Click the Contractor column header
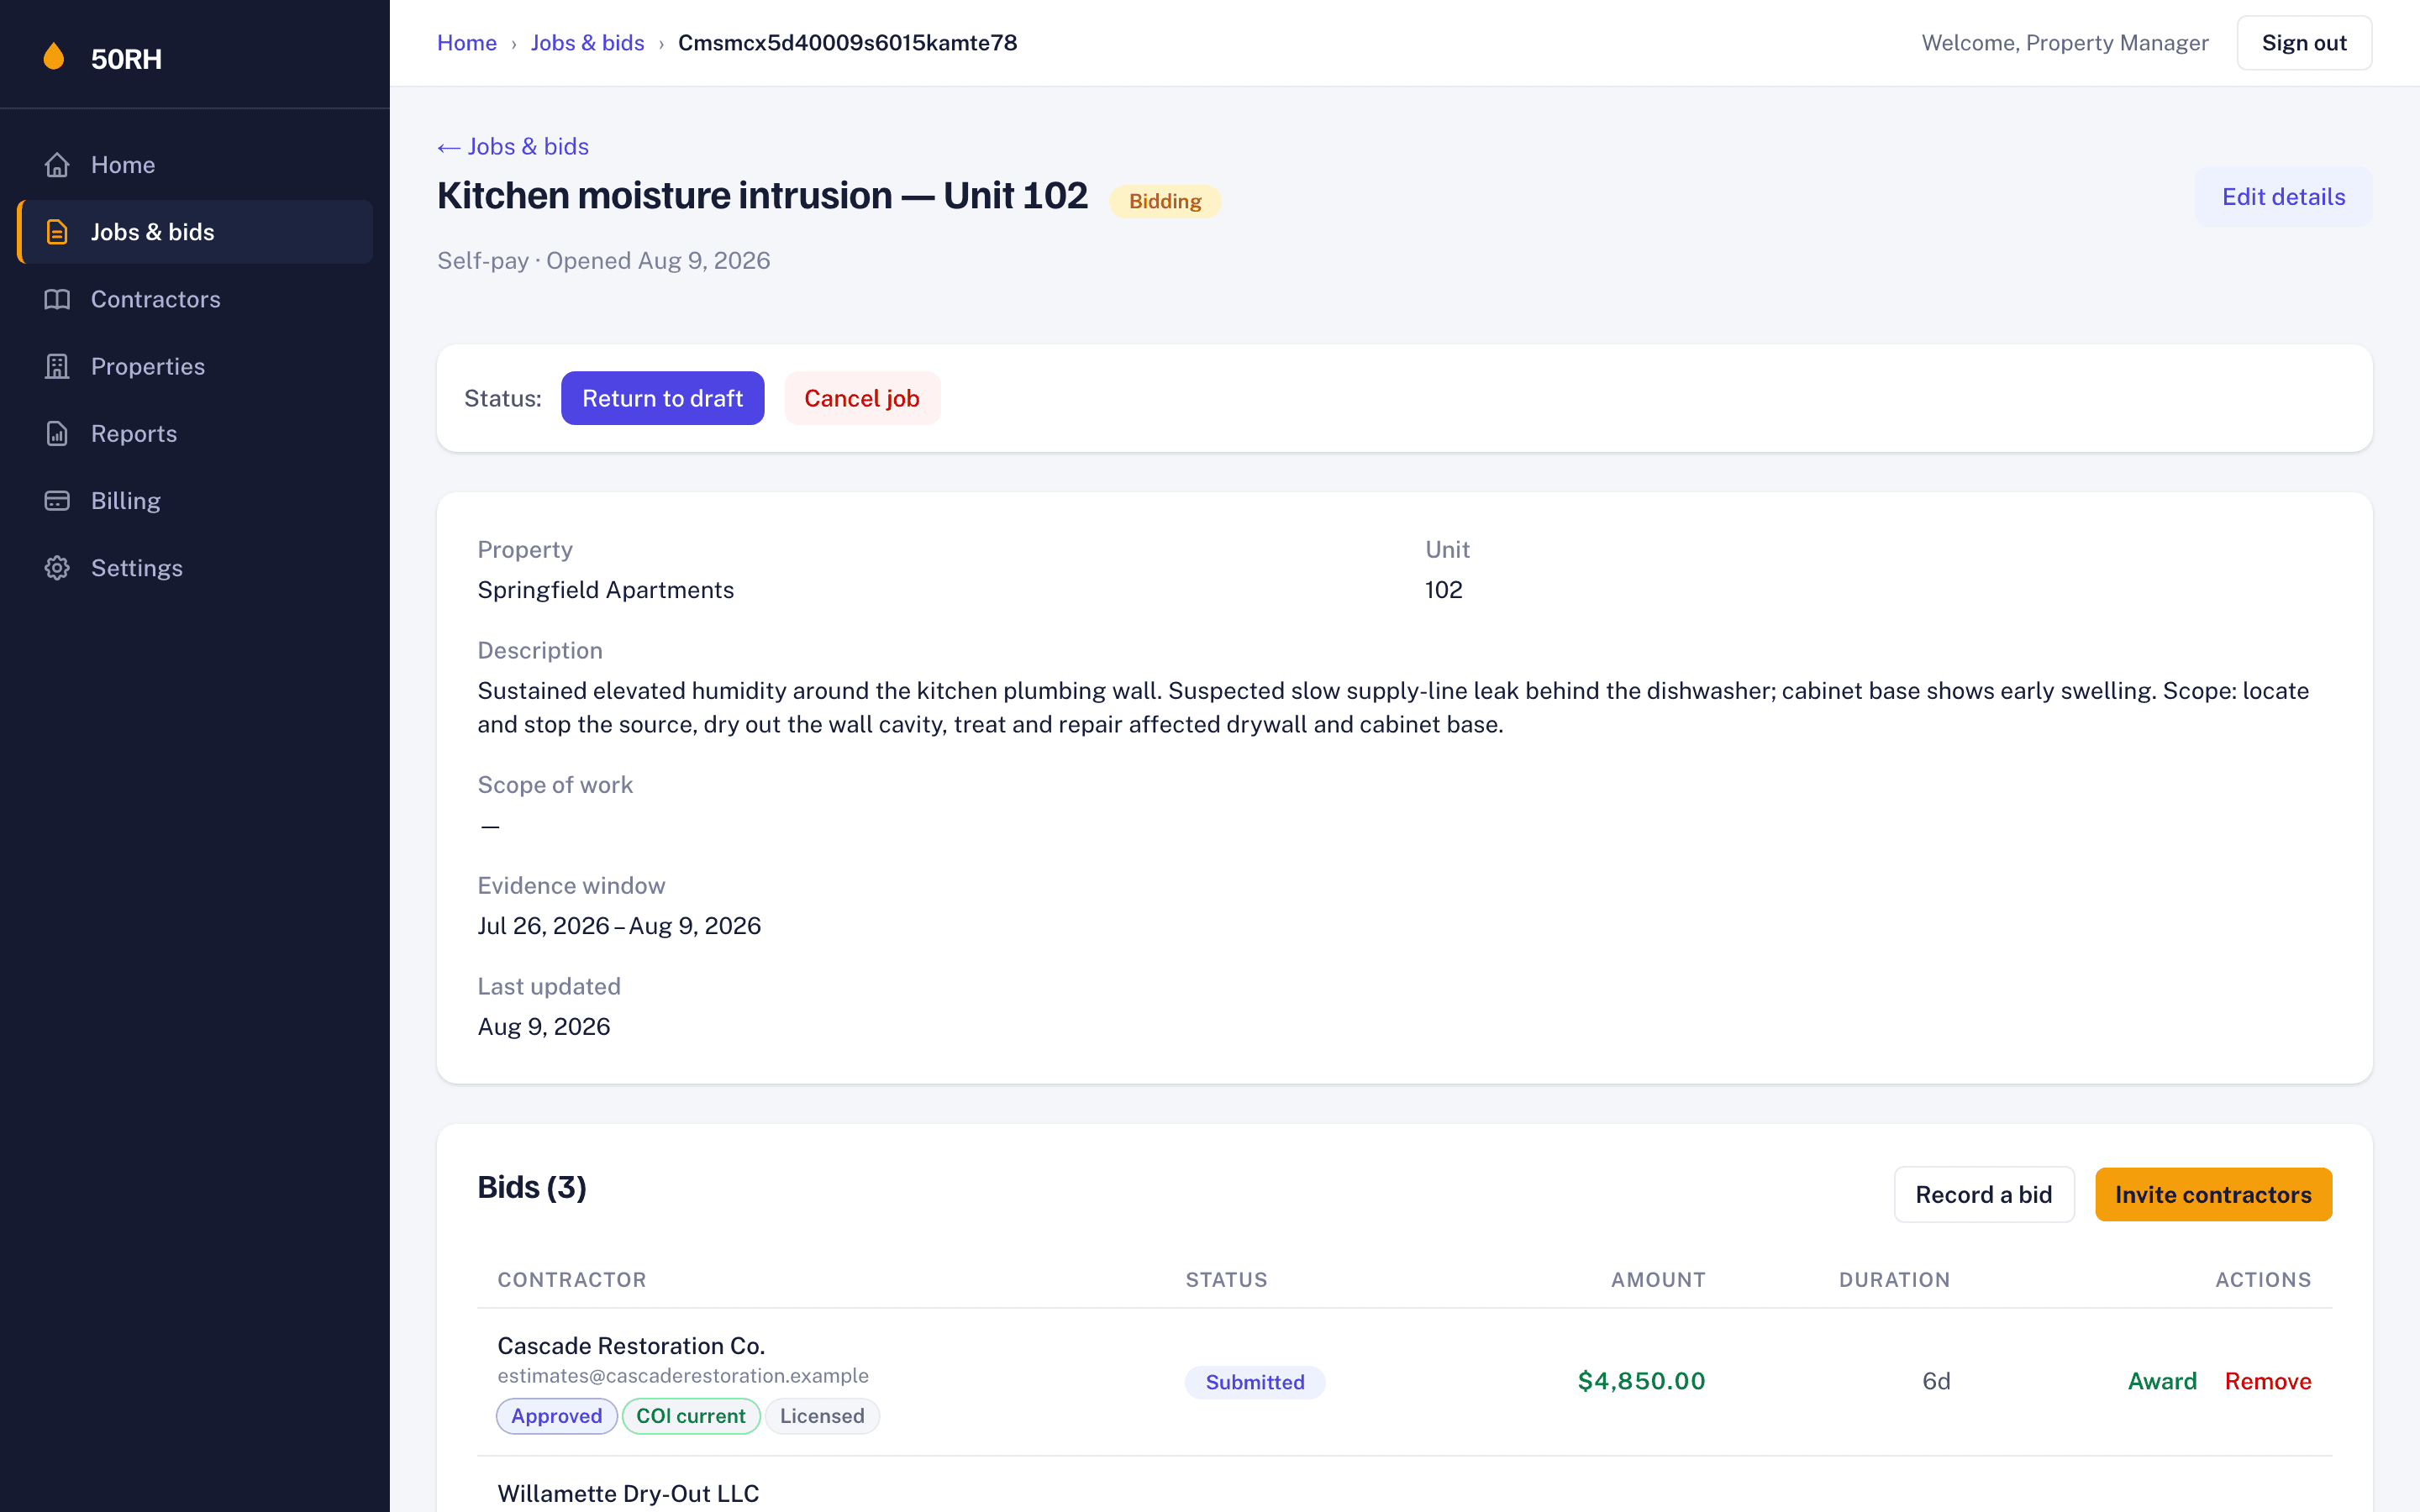This screenshot has width=2420, height=1512. pyautogui.click(x=572, y=1280)
